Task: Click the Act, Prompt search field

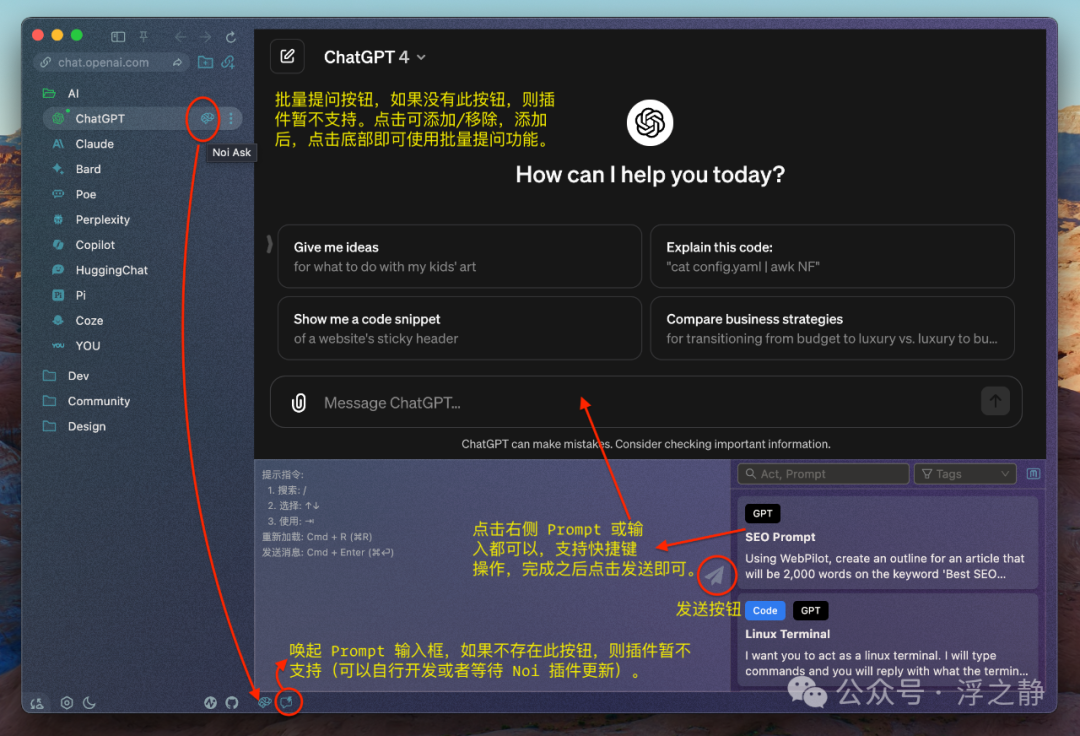Action: click(x=823, y=474)
